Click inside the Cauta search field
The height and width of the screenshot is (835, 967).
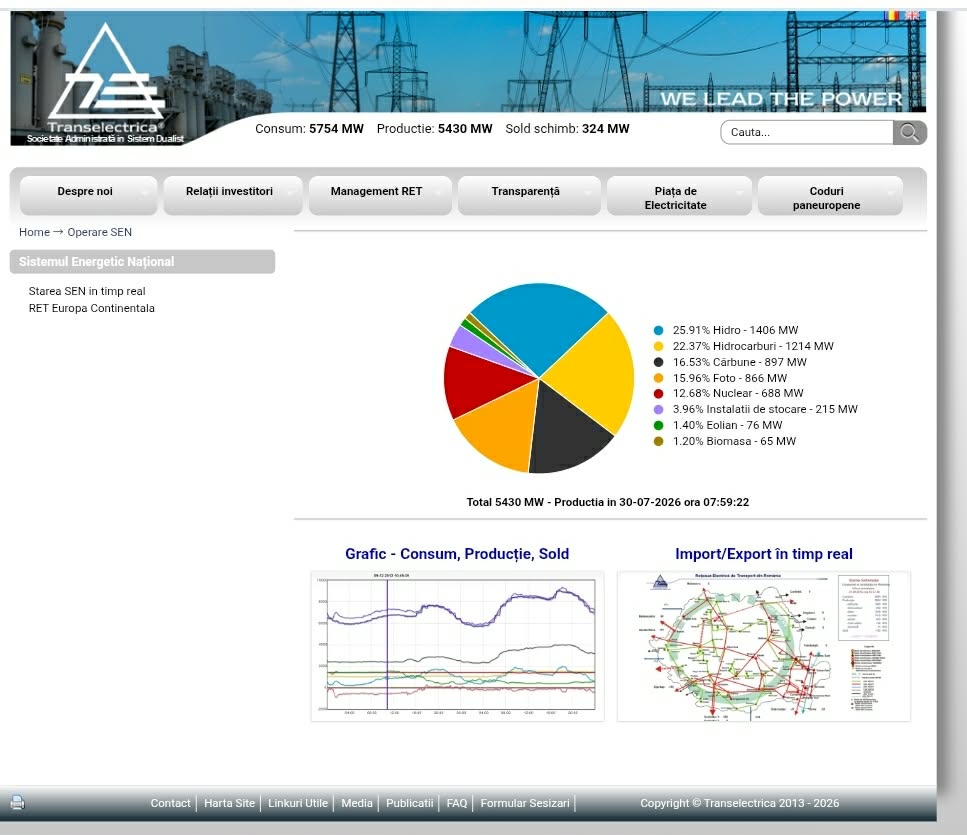click(x=807, y=132)
